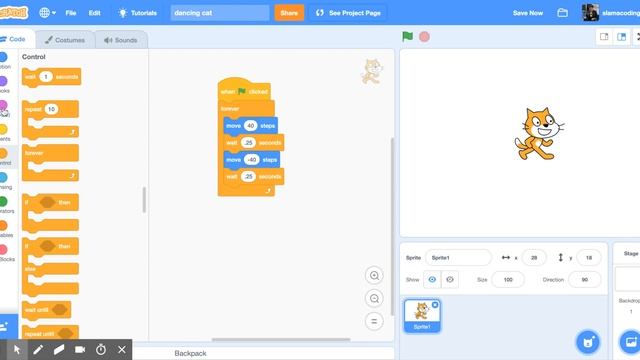Click the second wait .25 value
Image resolution: width=640 pixels, height=360 pixels.
(248, 177)
